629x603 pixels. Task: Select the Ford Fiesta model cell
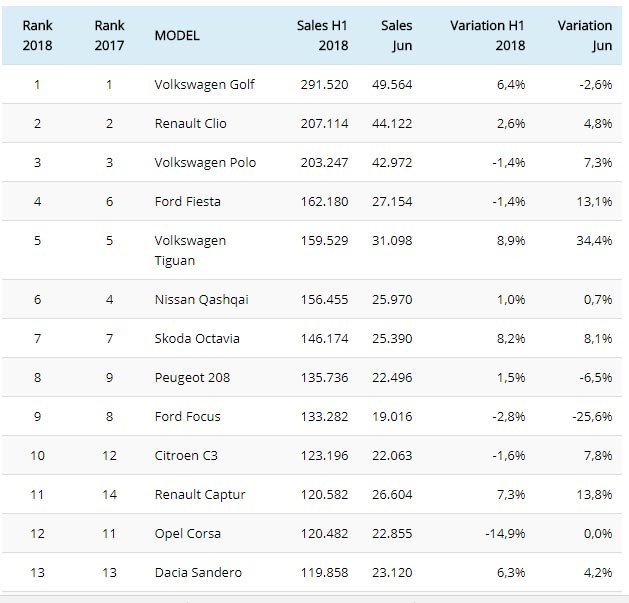[188, 202]
